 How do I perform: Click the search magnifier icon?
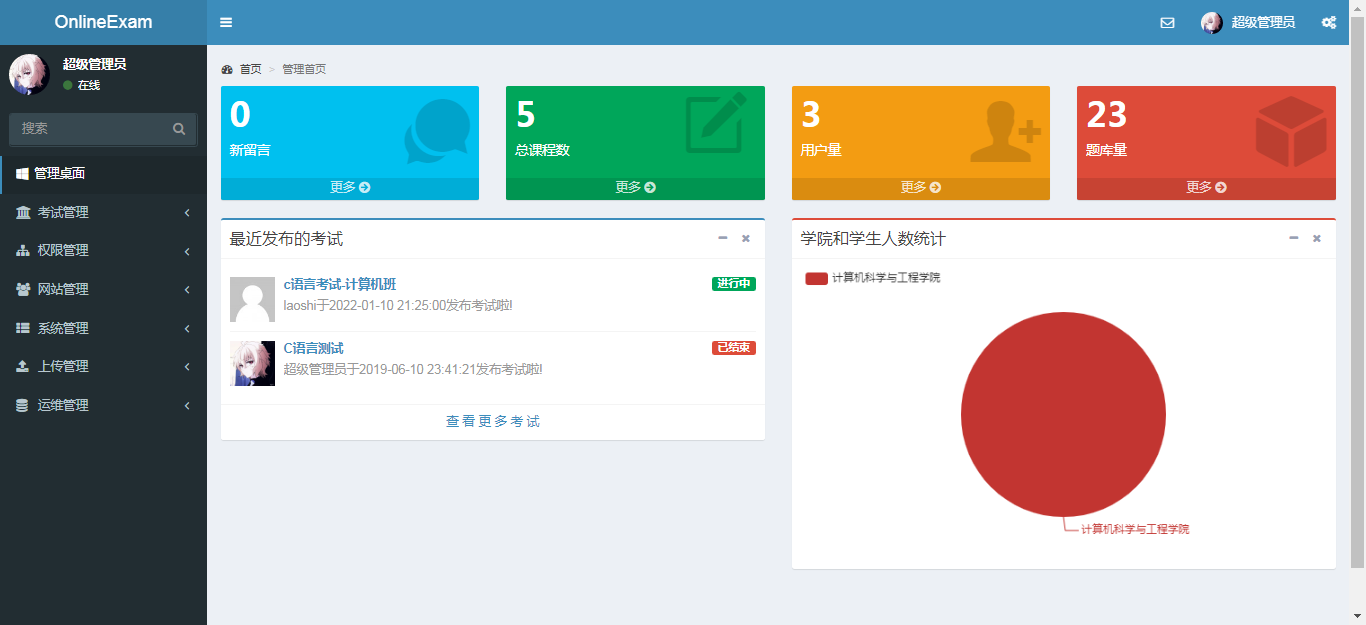[x=179, y=129]
